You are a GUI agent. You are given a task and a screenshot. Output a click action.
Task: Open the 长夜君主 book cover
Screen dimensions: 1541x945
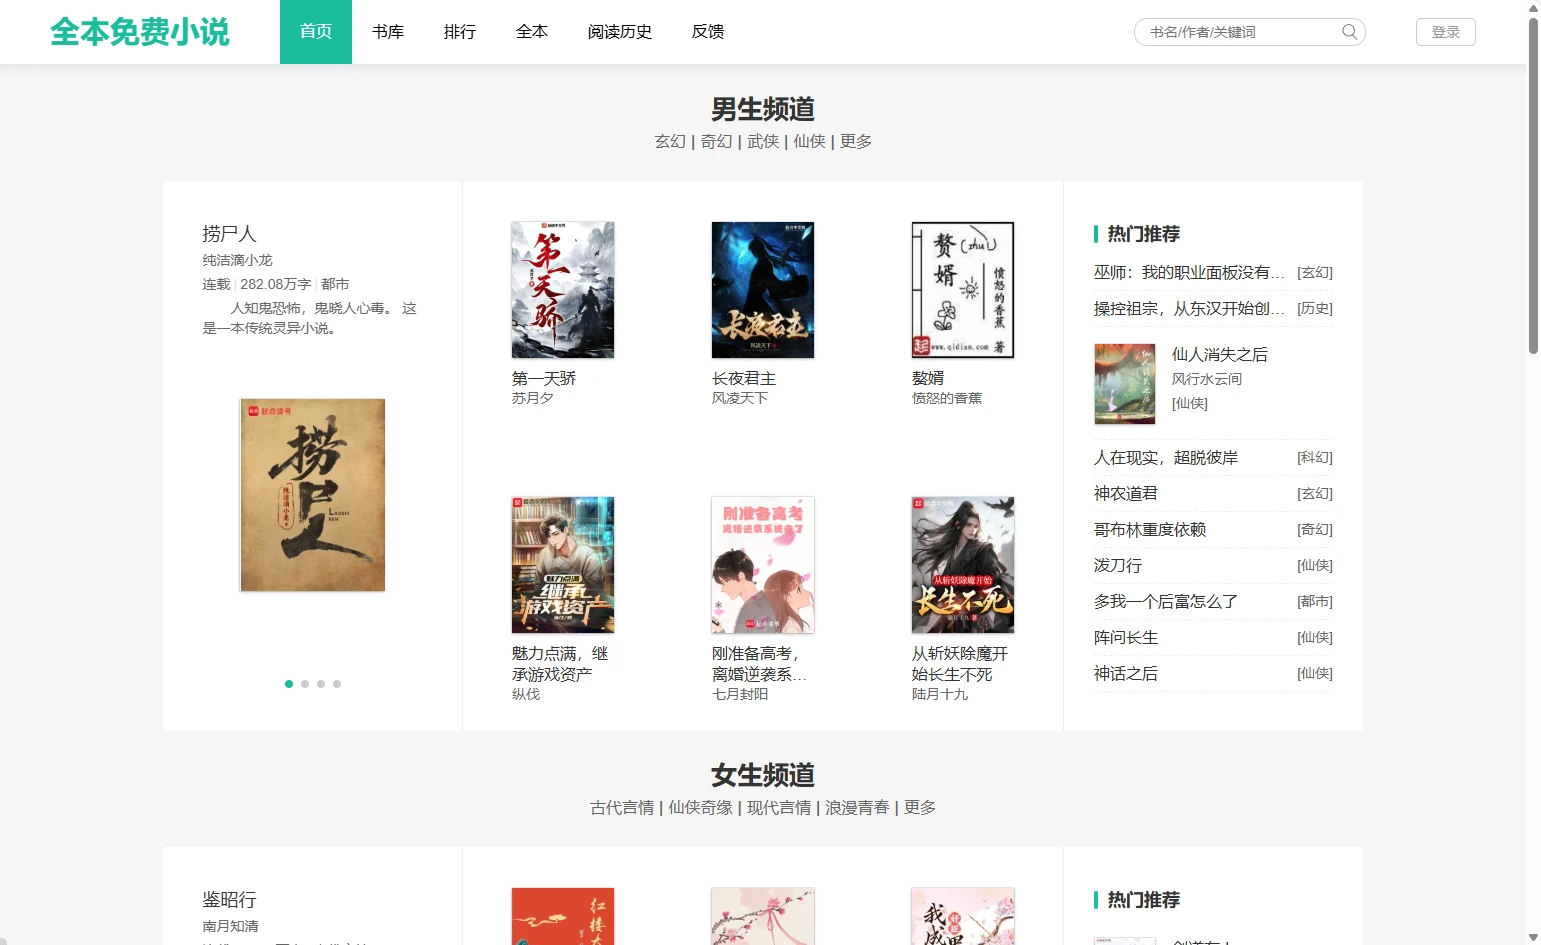pyautogui.click(x=762, y=290)
